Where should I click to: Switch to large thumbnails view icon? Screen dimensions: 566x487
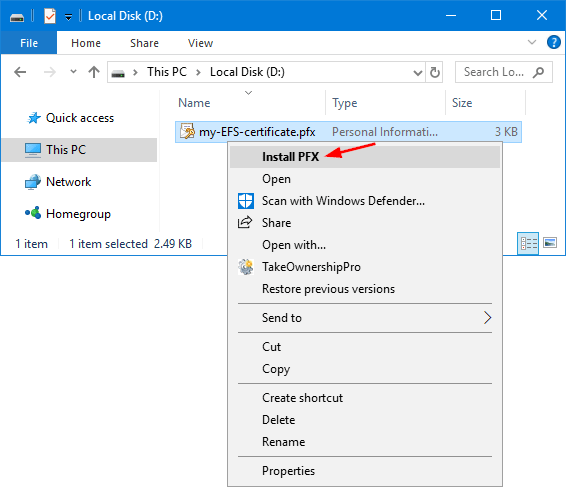pyautogui.click(x=550, y=243)
